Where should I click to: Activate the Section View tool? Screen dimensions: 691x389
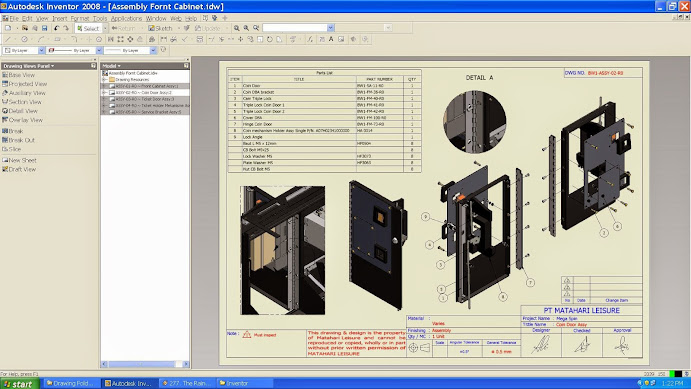click(x=22, y=102)
